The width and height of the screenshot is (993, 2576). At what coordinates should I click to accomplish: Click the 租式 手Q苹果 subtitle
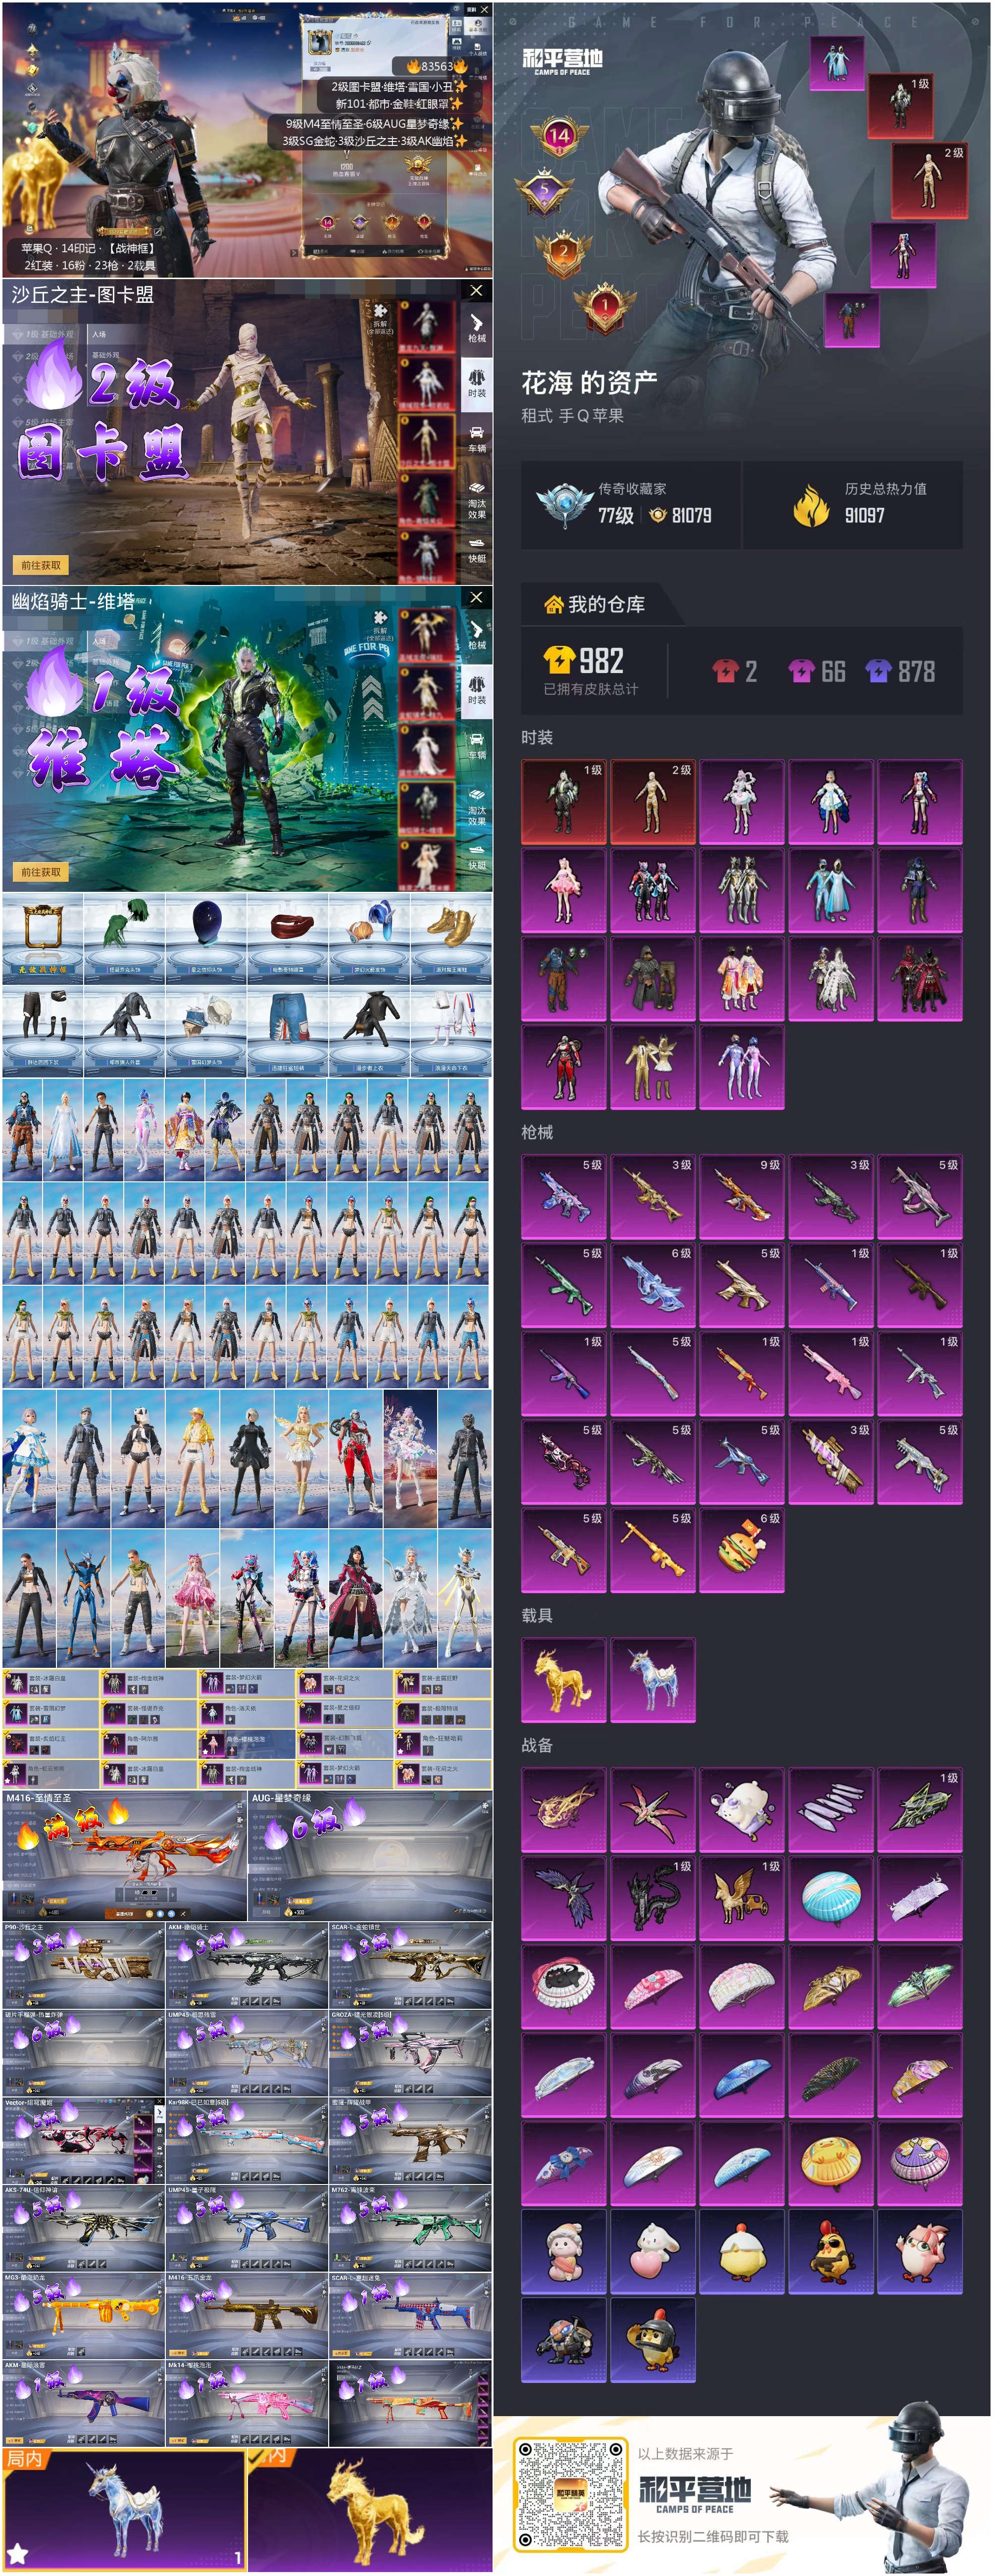572,415
